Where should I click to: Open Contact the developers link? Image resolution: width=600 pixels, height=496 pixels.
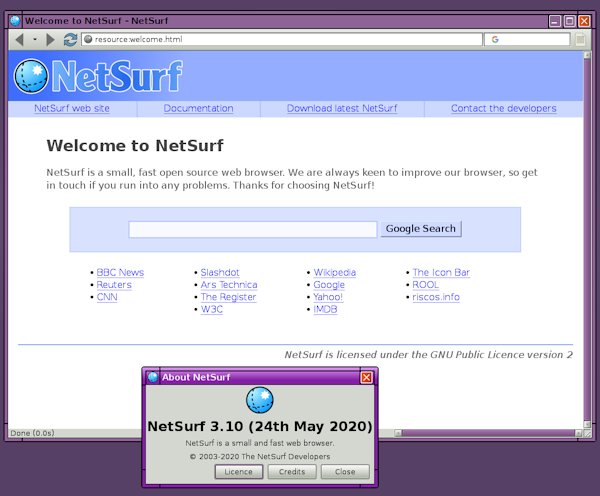(504, 108)
